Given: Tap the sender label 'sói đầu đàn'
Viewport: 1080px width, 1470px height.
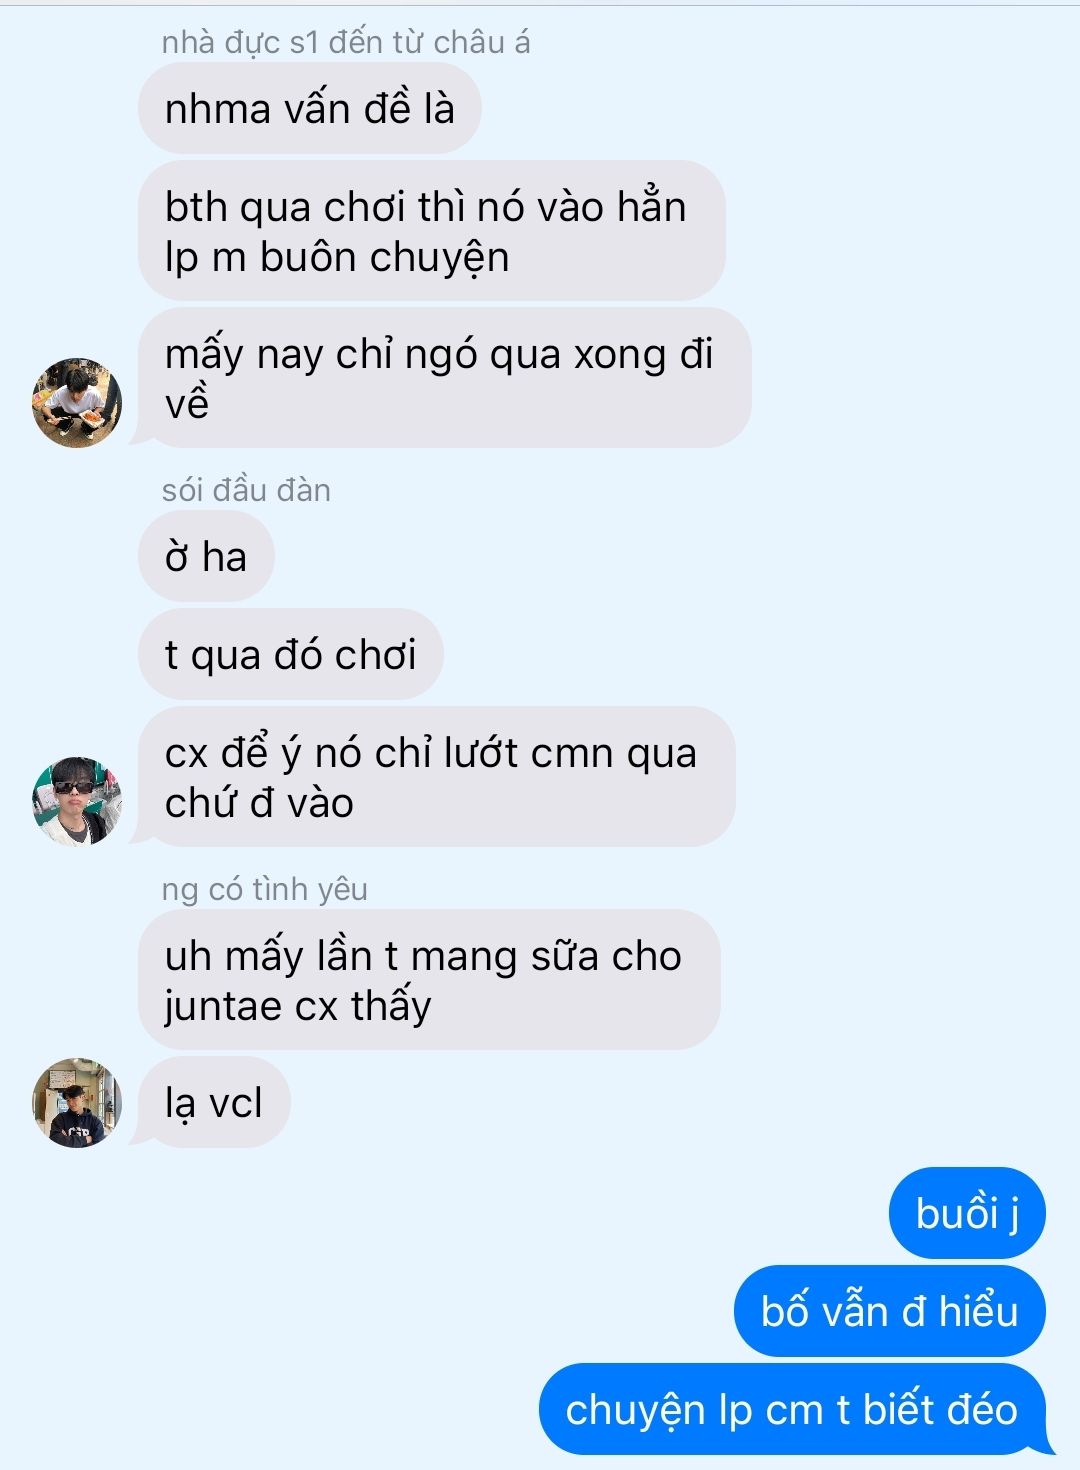Looking at the screenshot, I should pos(246,490).
